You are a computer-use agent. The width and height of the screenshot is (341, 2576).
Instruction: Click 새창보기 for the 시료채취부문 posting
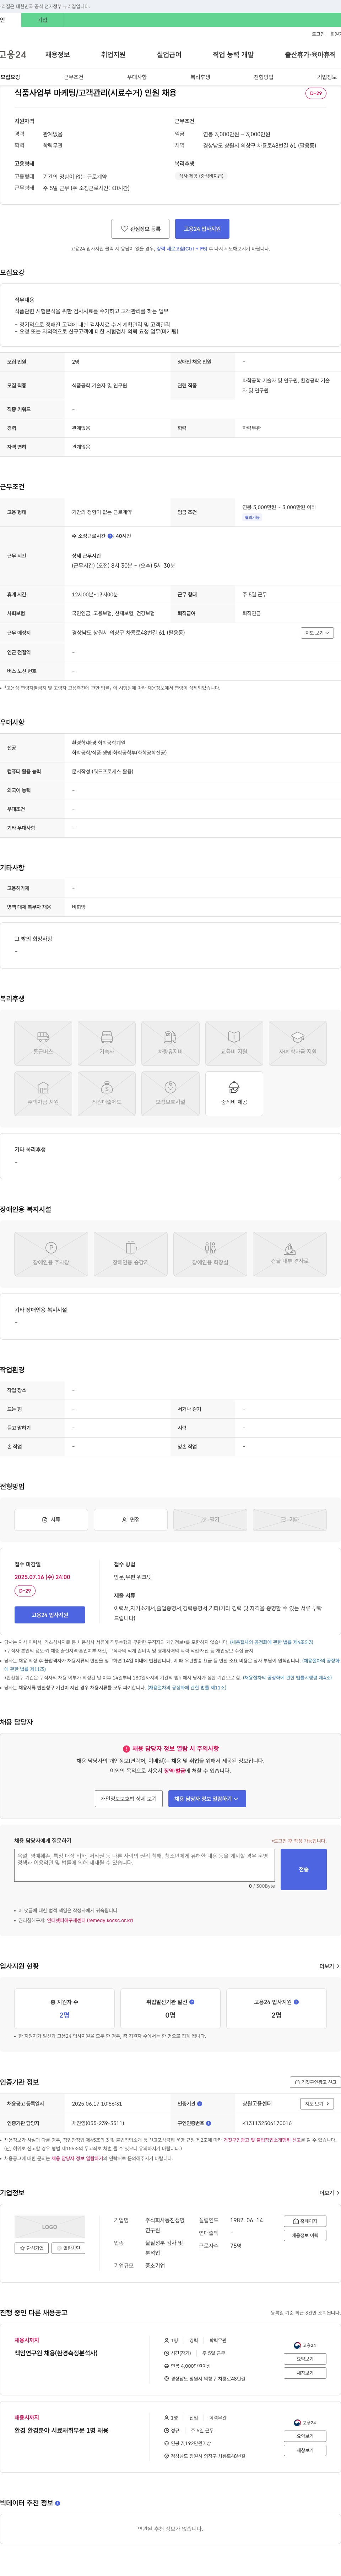point(305,2450)
